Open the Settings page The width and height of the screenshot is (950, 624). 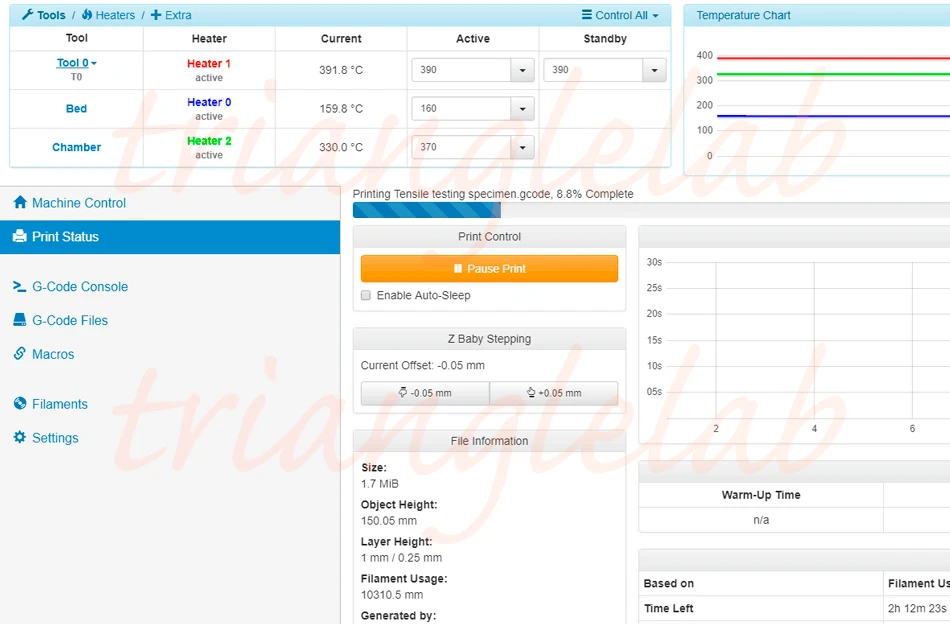(x=55, y=438)
